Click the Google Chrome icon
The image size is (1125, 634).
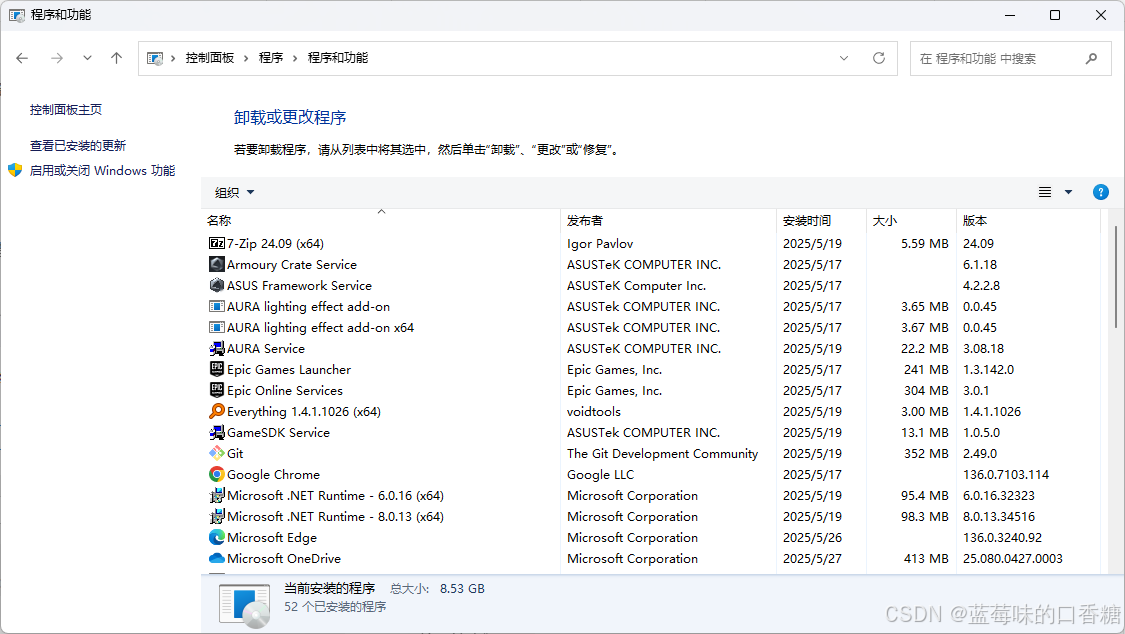[217, 474]
